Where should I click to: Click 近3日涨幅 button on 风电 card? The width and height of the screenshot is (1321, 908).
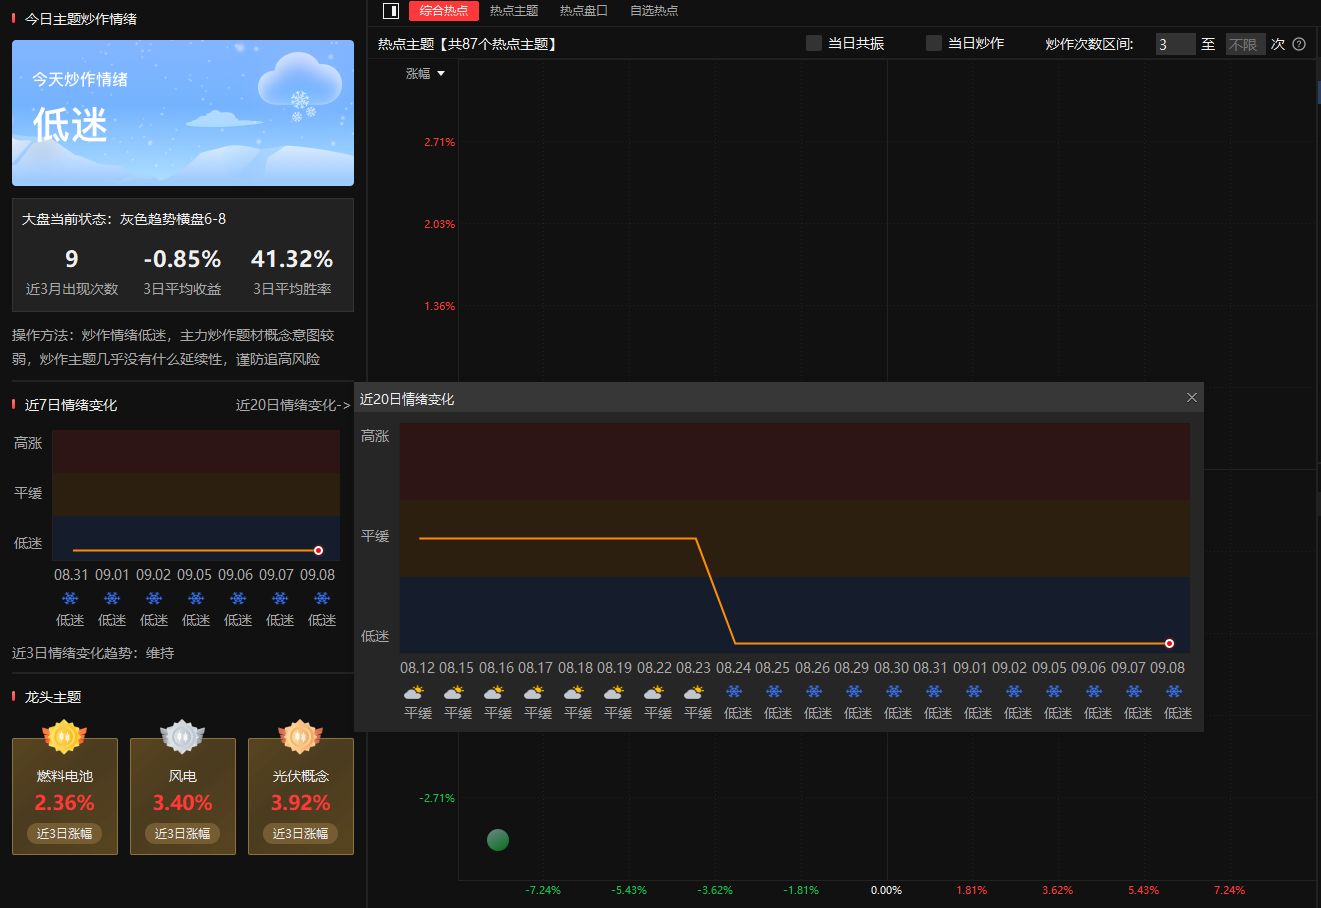(x=183, y=833)
